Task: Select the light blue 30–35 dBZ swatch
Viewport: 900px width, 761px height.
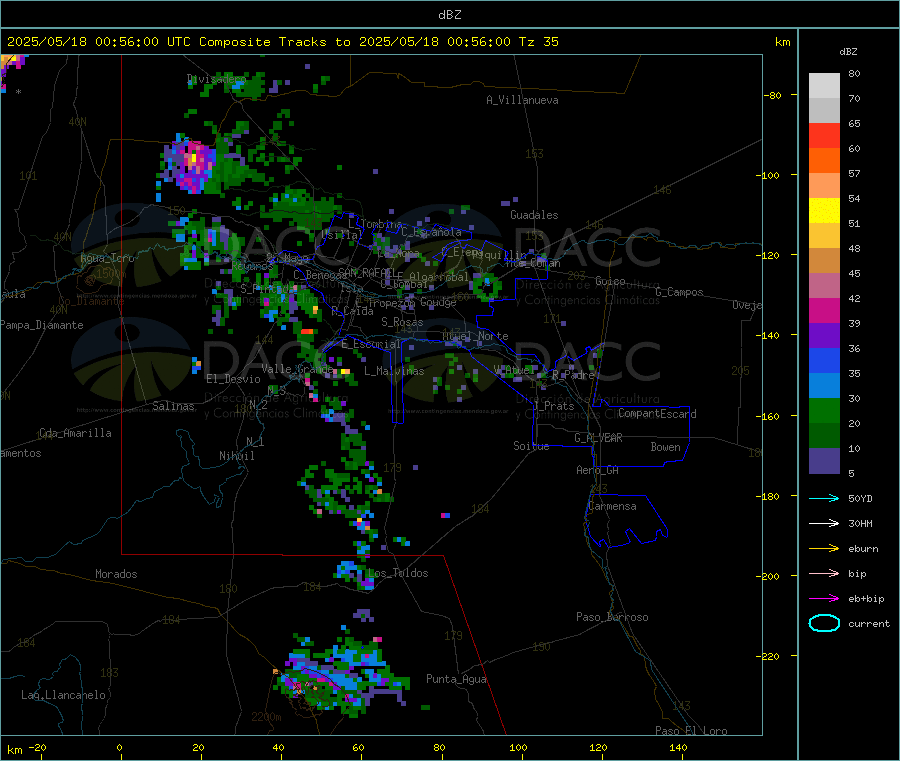Action: [x=824, y=386]
